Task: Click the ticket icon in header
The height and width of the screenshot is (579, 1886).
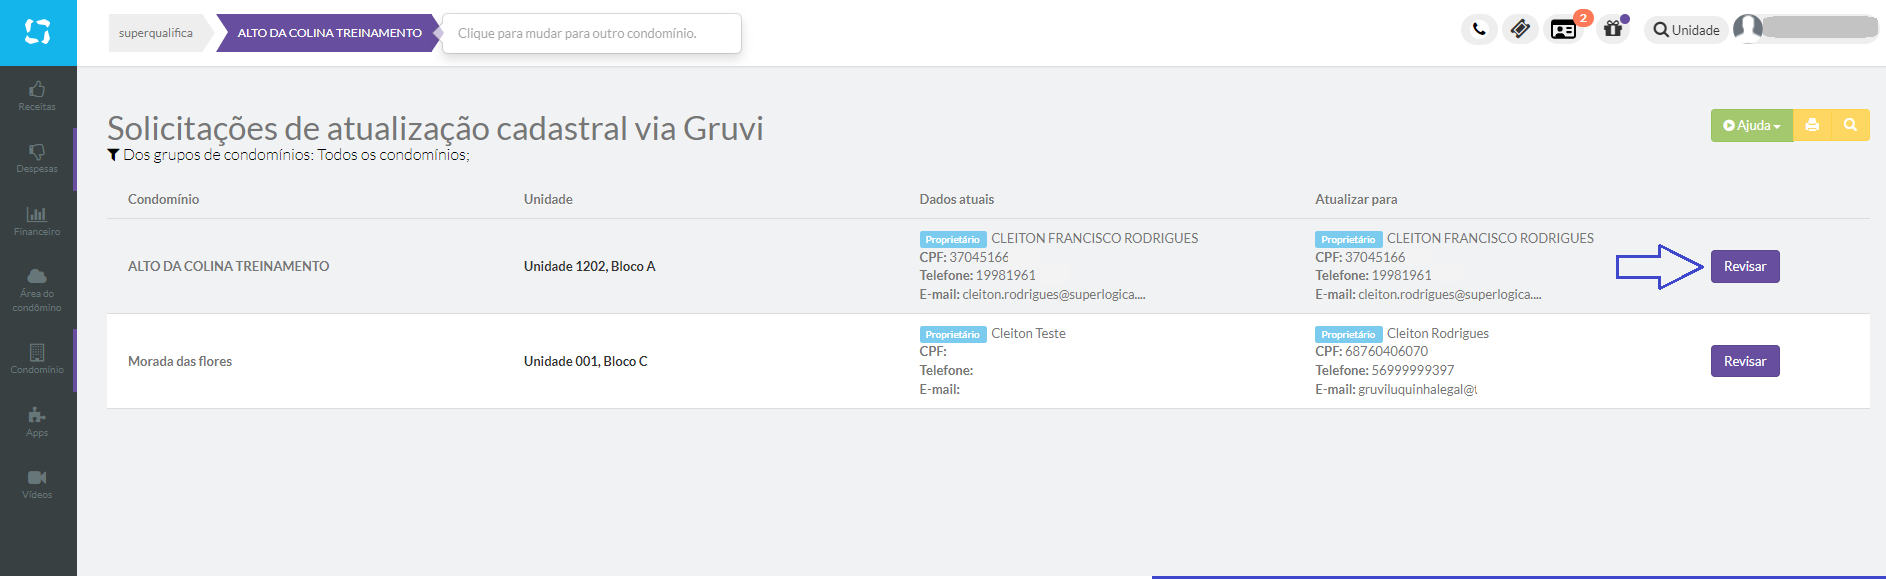Action: click(x=1520, y=30)
